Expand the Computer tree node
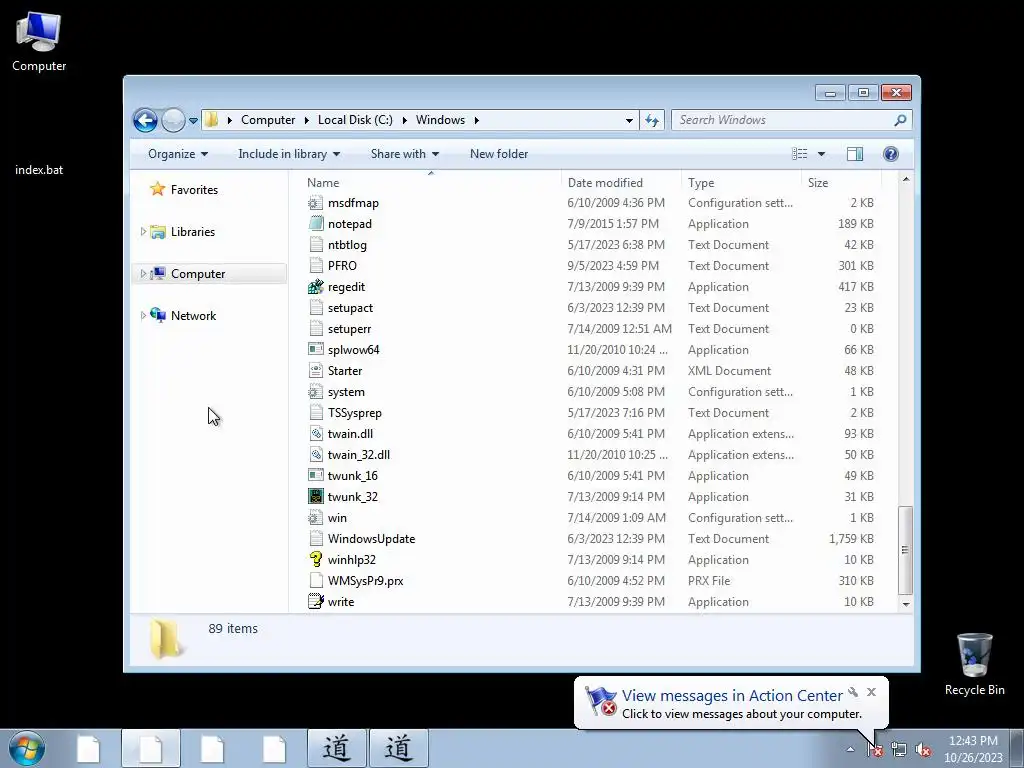The height and width of the screenshot is (768, 1024). [143, 274]
